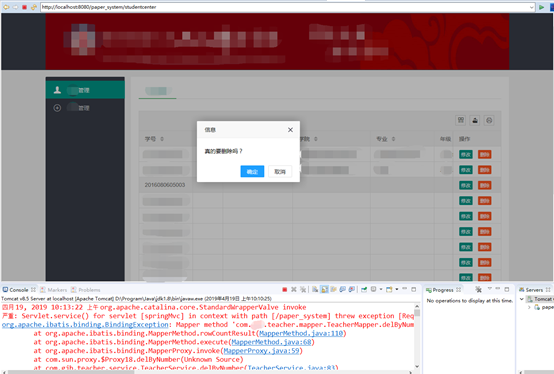Screen dimensions: 554x374
Task: Open Display Selected Console dropdown arrow
Action: pyautogui.click(x=381, y=289)
